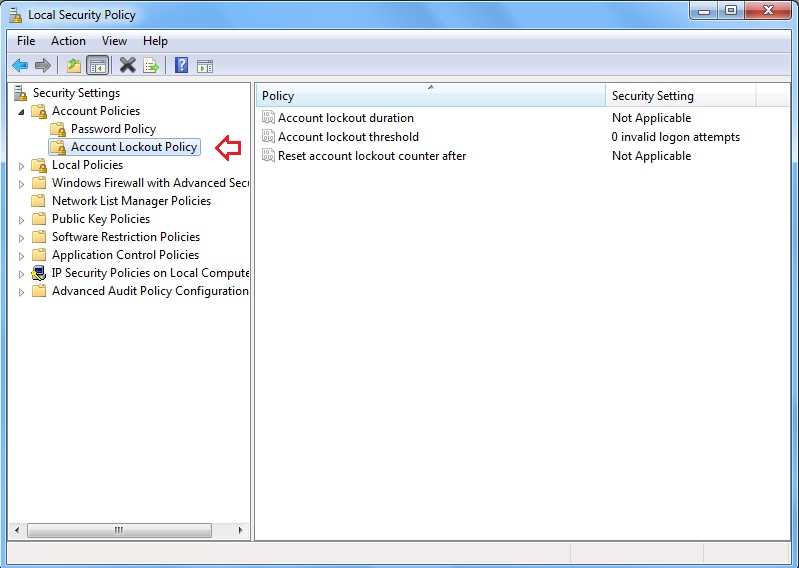Select Password Policy in the tree
The image size is (799, 568).
[x=113, y=129]
